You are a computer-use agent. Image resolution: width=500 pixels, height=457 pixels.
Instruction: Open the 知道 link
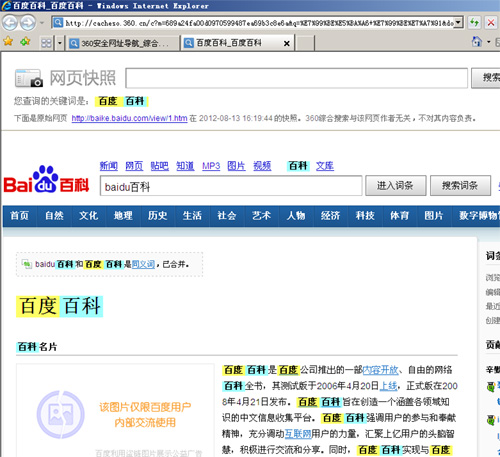[185, 166]
